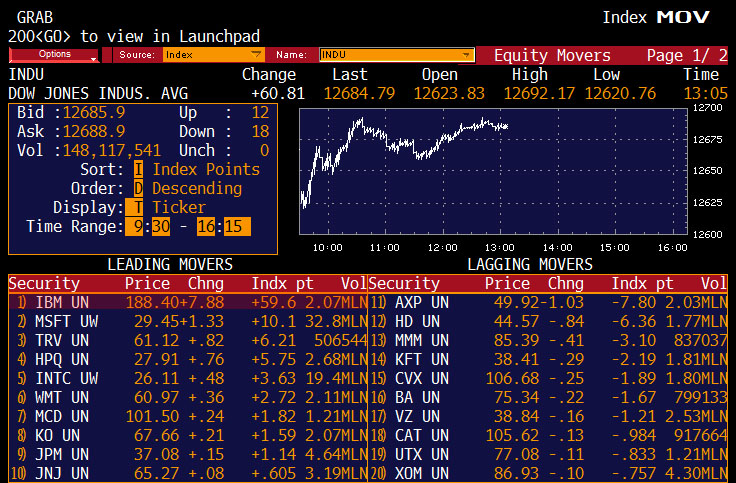Click the 200<GO> Launchpad hint text
Image resolution: width=736 pixels, height=483 pixels.
[x=134, y=36]
